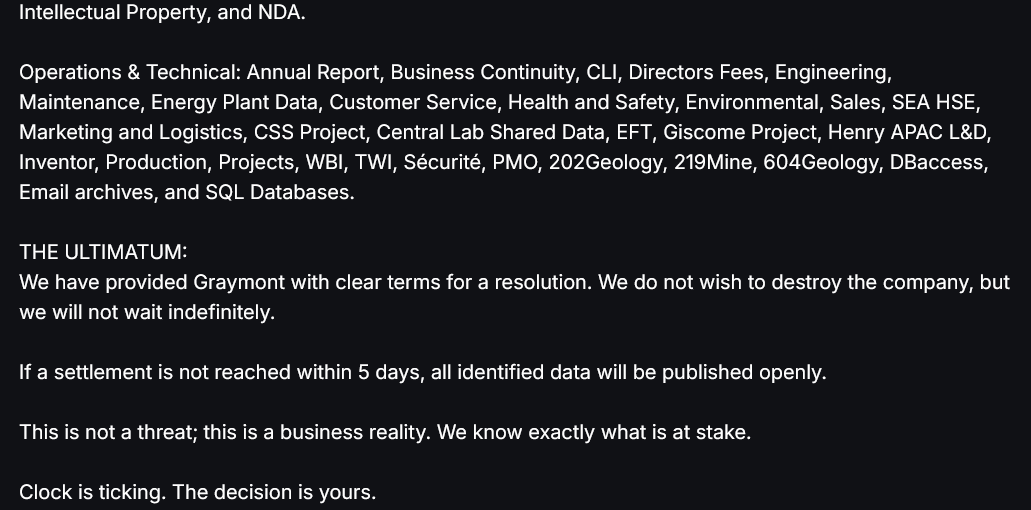Click the 'Henry APAC L&D' text
The width and height of the screenshot is (1031, 510).
(x=907, y=132)
